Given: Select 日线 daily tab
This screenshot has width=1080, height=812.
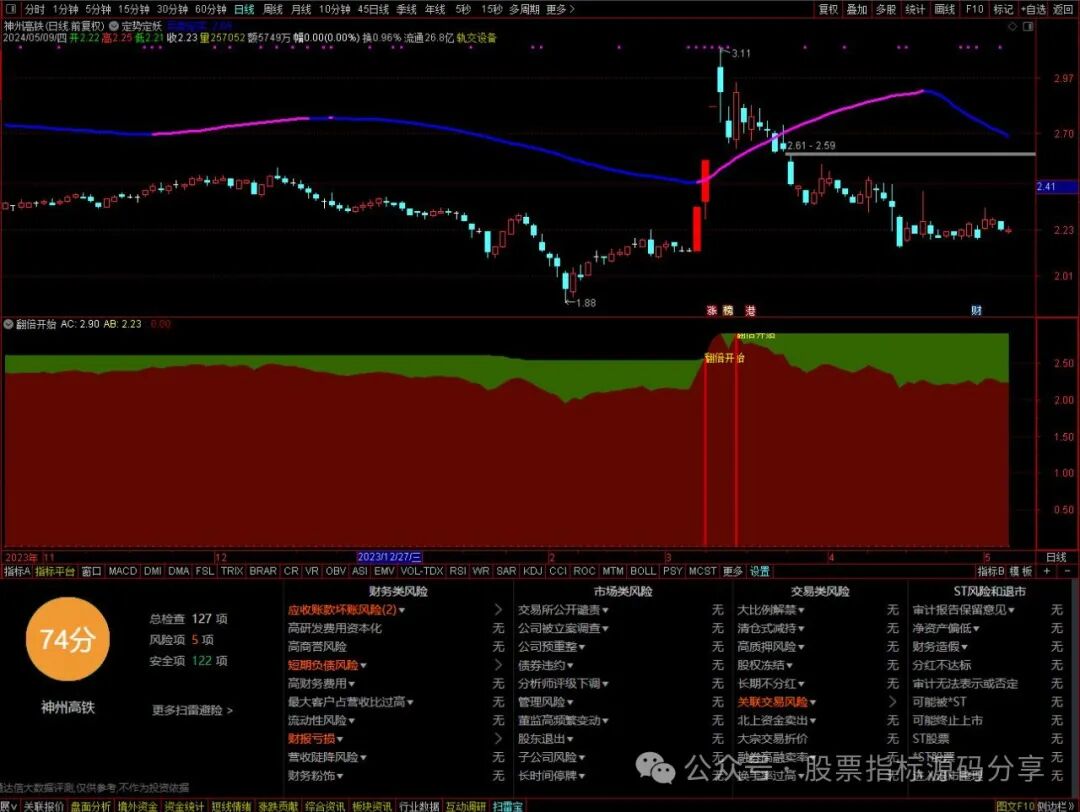Looking at the screenshot, I should click(x=245, y=9).
